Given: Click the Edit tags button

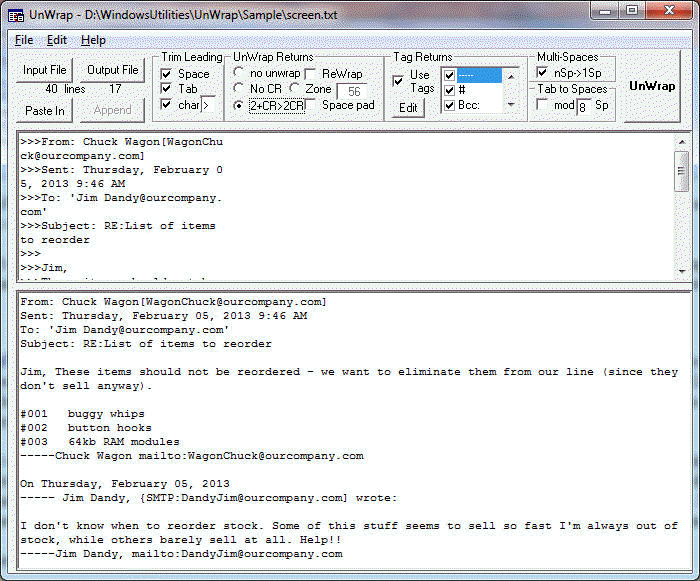Looking at the screenshot, I should click(408, 108).
